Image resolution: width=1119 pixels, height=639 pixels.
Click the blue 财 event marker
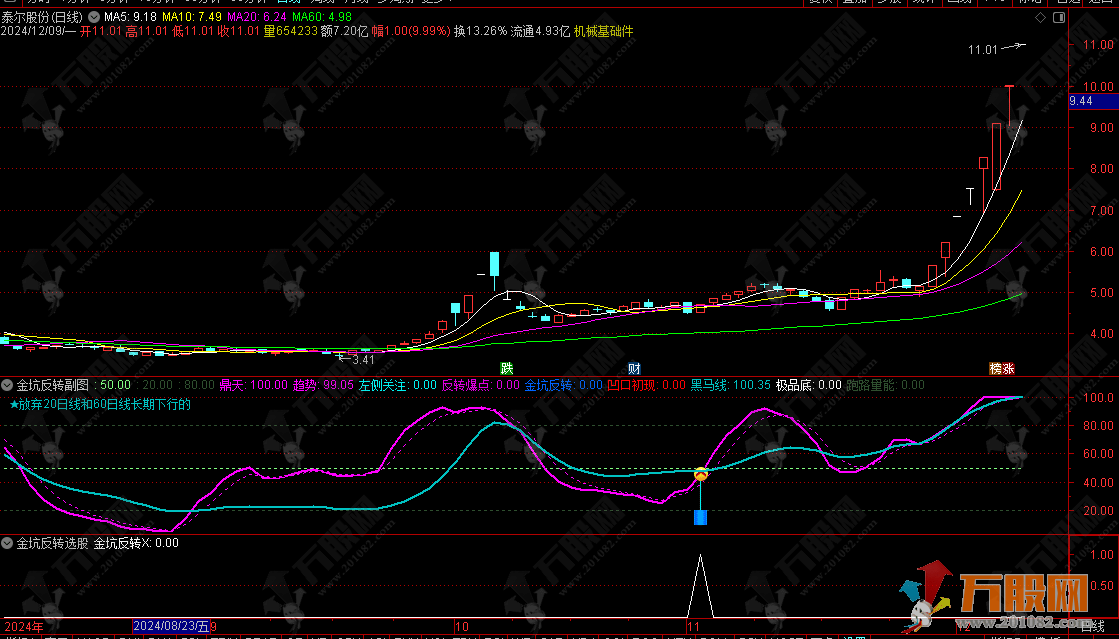[x=634, y=368]
